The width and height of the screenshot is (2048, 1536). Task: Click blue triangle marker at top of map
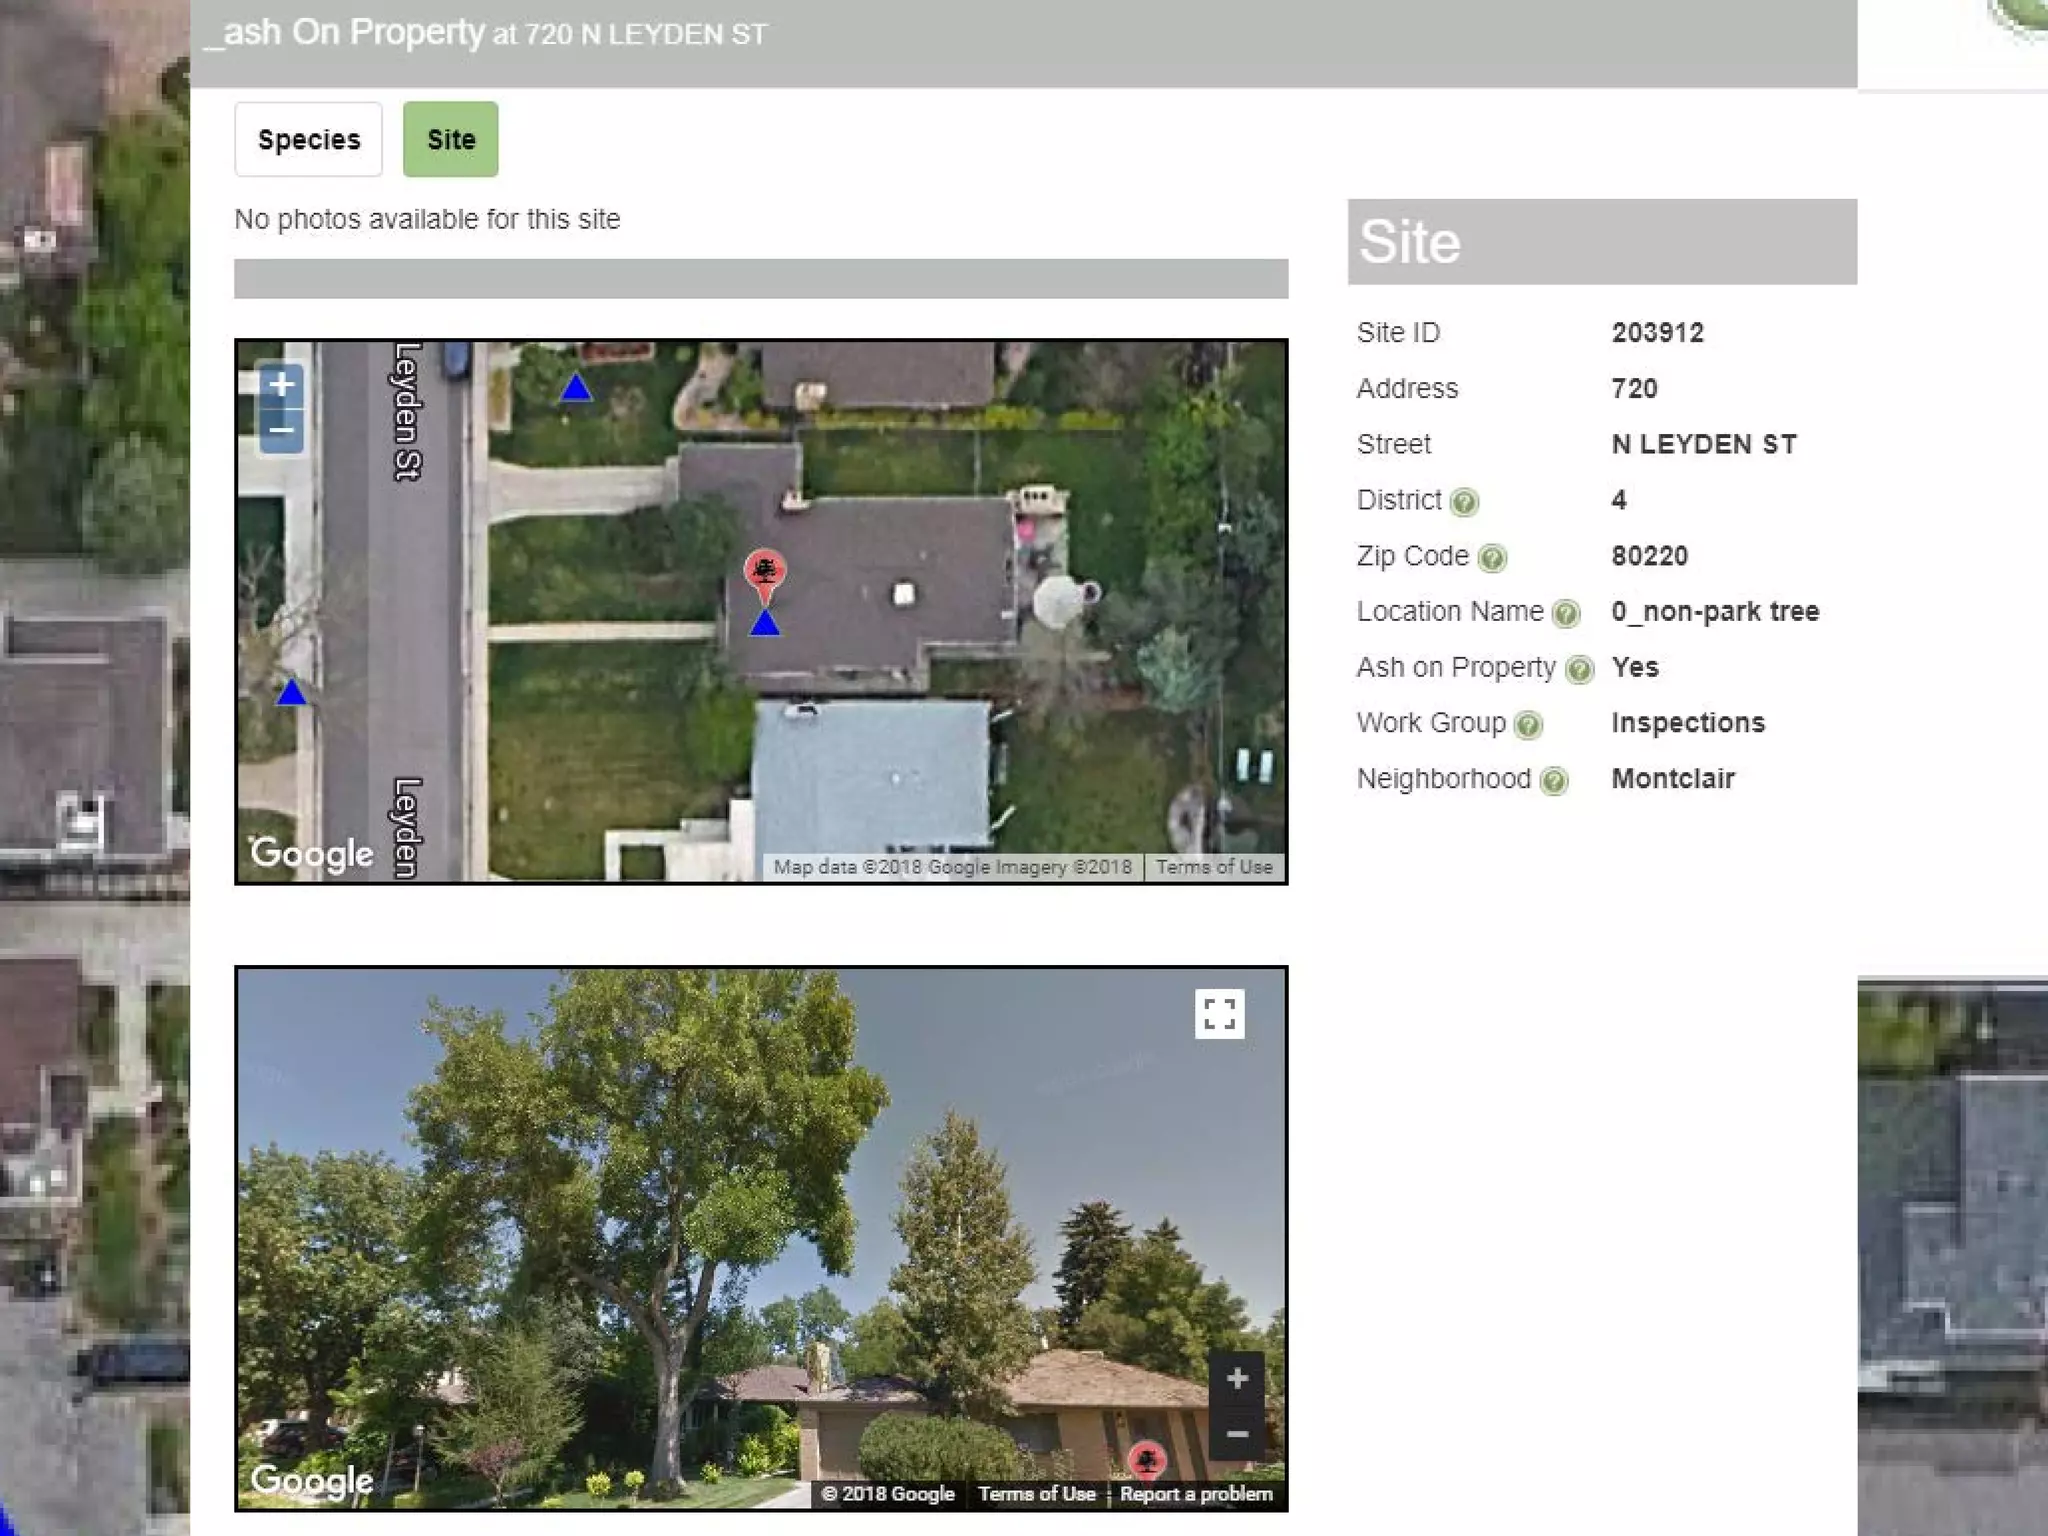pos(576,388)
